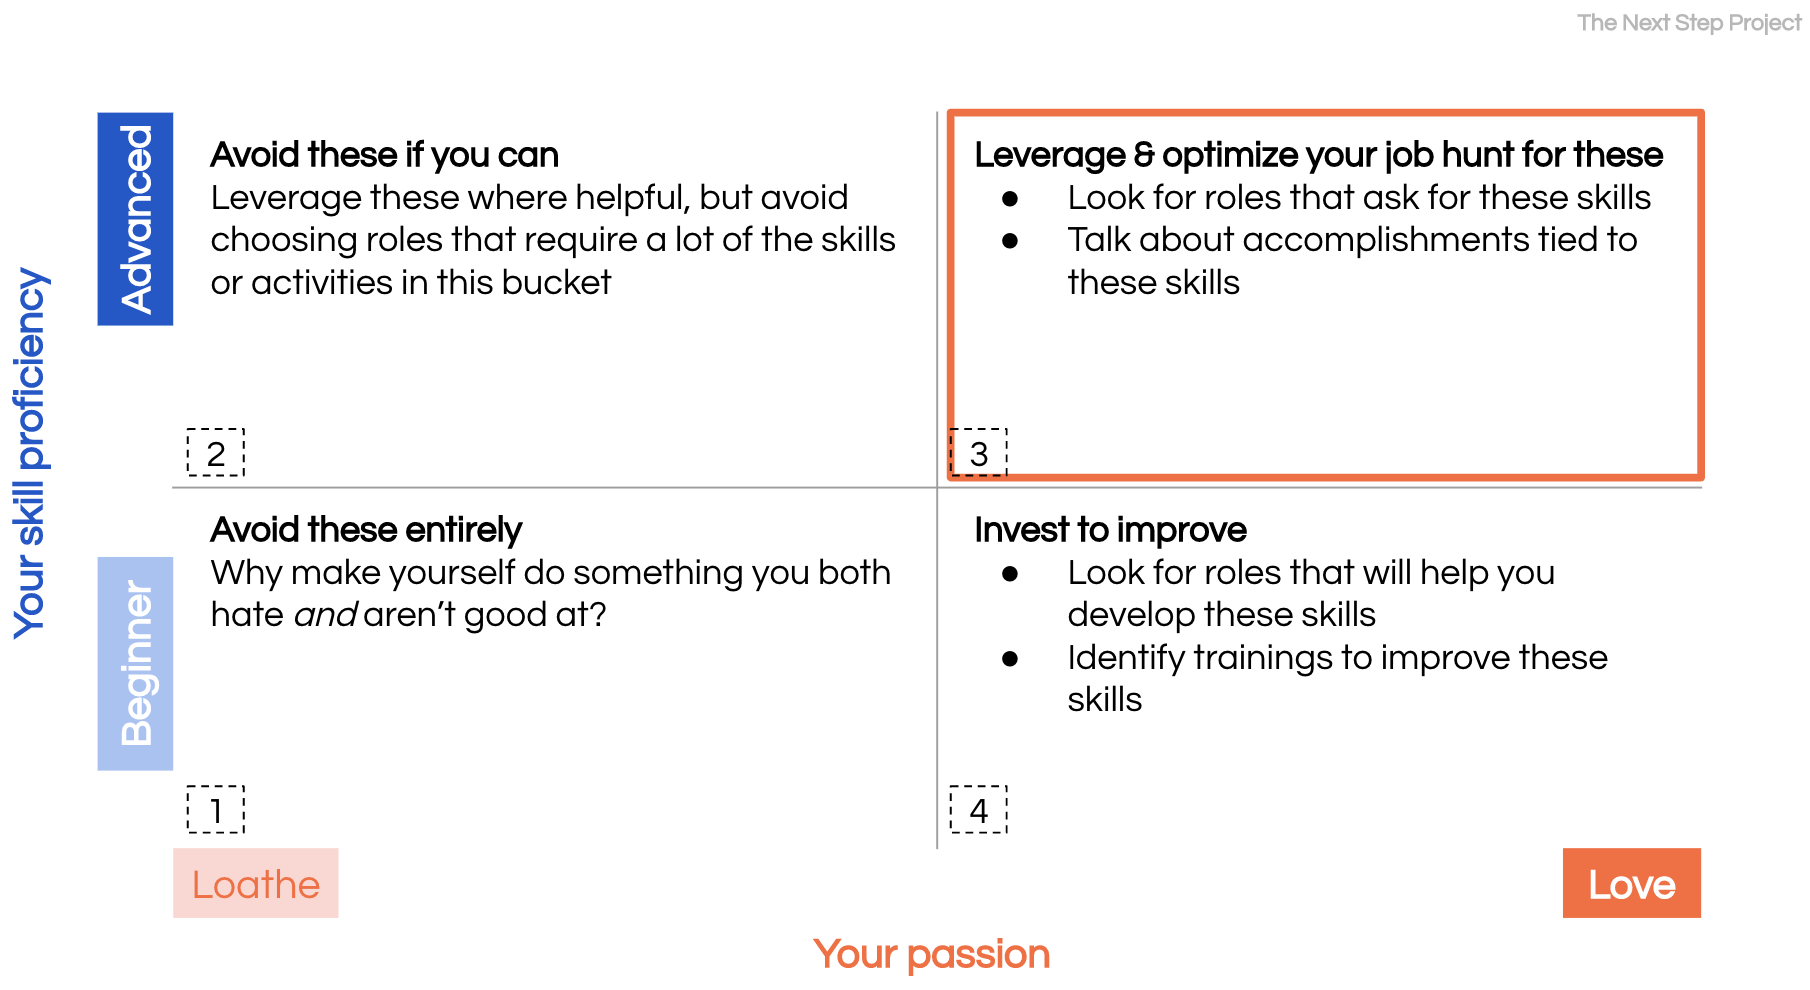Click the italic word 'and' in quadrant 1
The height and width of the screenshot is (990, 1810).
(326, 615)
